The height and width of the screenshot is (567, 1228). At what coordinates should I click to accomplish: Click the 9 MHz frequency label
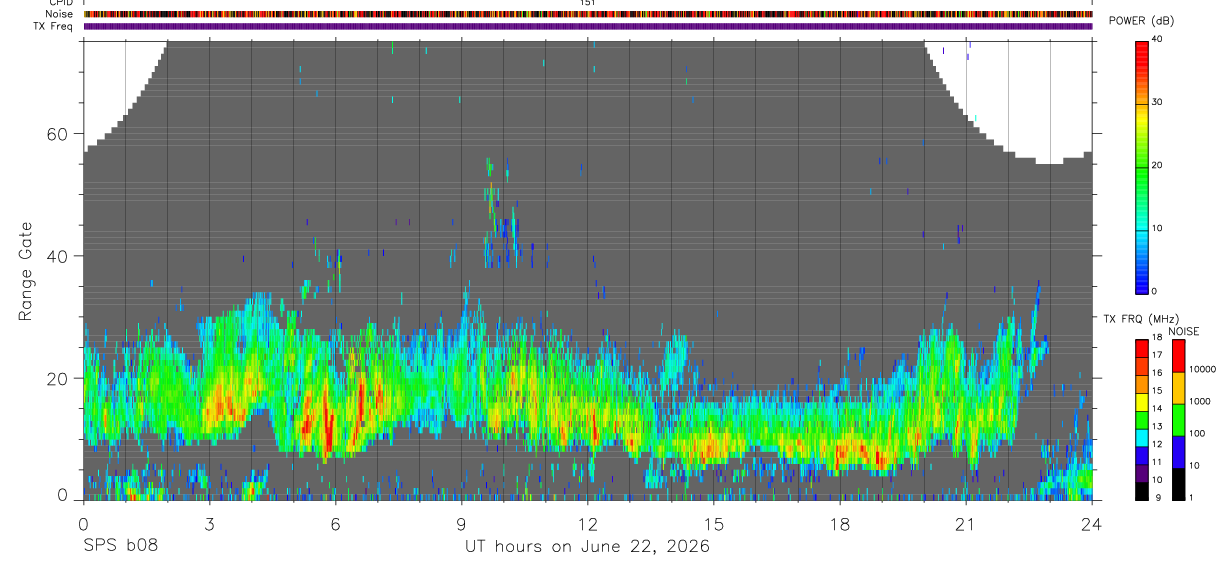tap(1157, 498)
